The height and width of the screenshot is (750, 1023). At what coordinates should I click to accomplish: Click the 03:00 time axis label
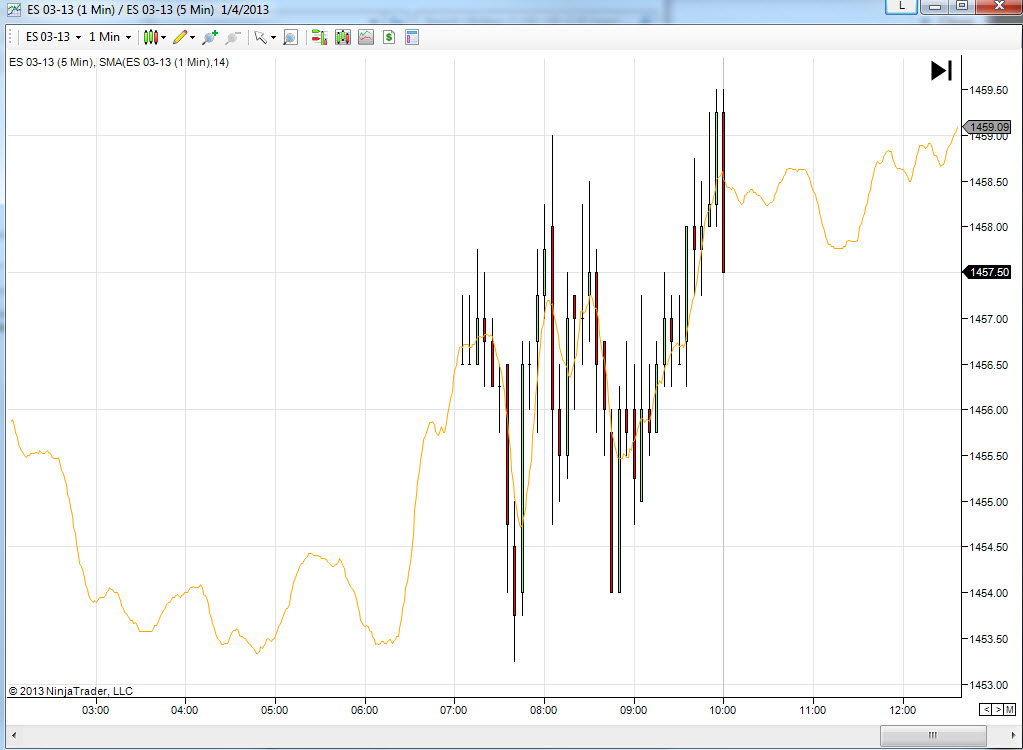(95, 710)
